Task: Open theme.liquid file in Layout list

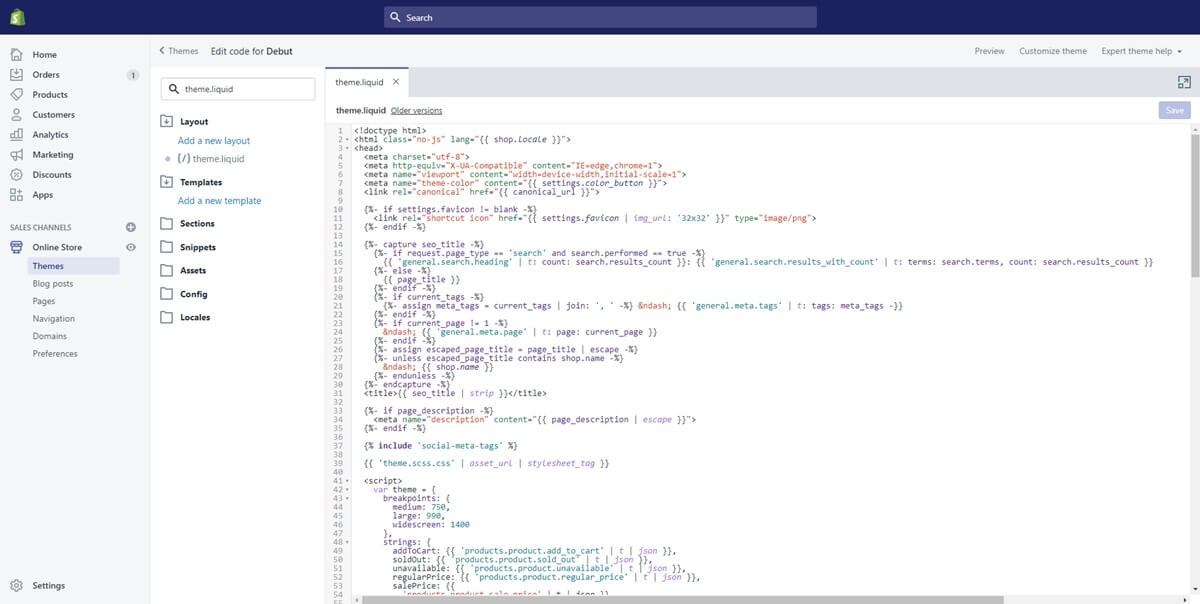Action: pyautogui.click(x=211, y=159)
